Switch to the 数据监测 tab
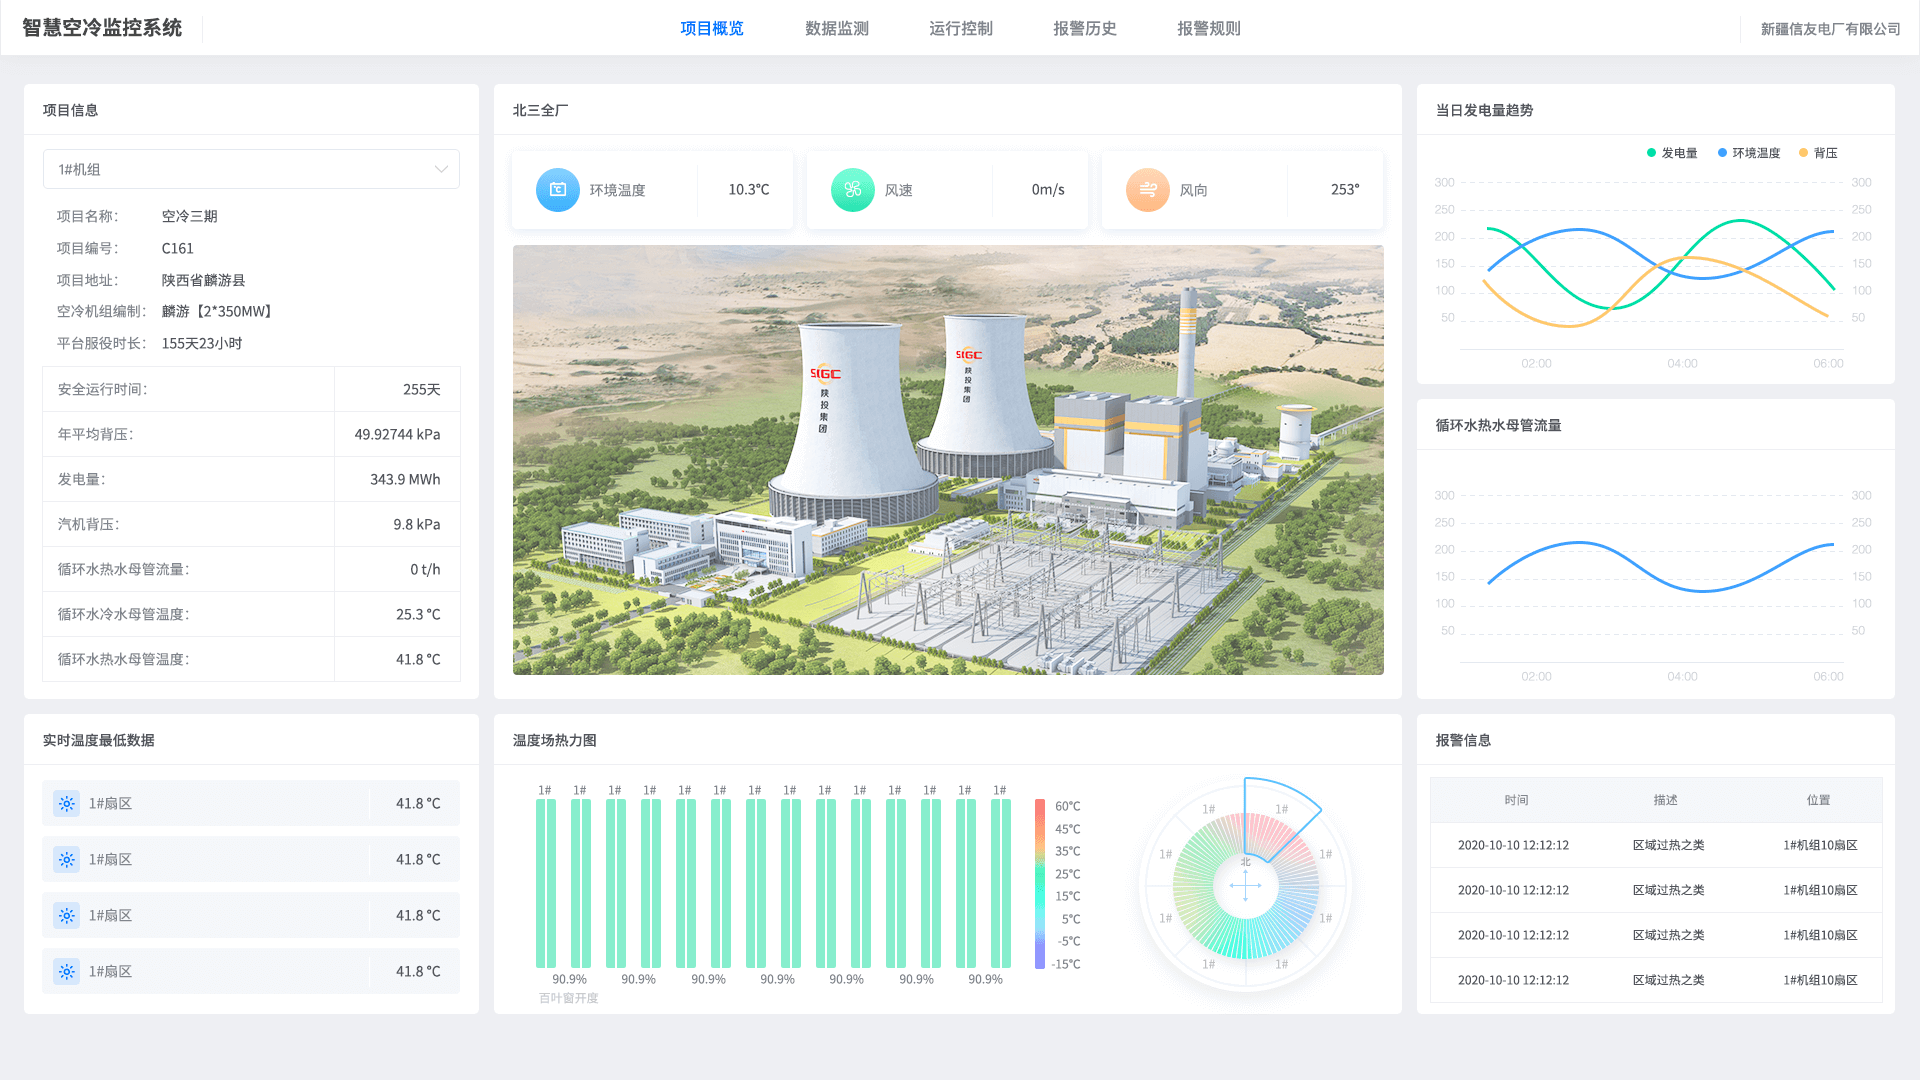This screenshot has width=1920, height=1080. [x=837, y=28]
